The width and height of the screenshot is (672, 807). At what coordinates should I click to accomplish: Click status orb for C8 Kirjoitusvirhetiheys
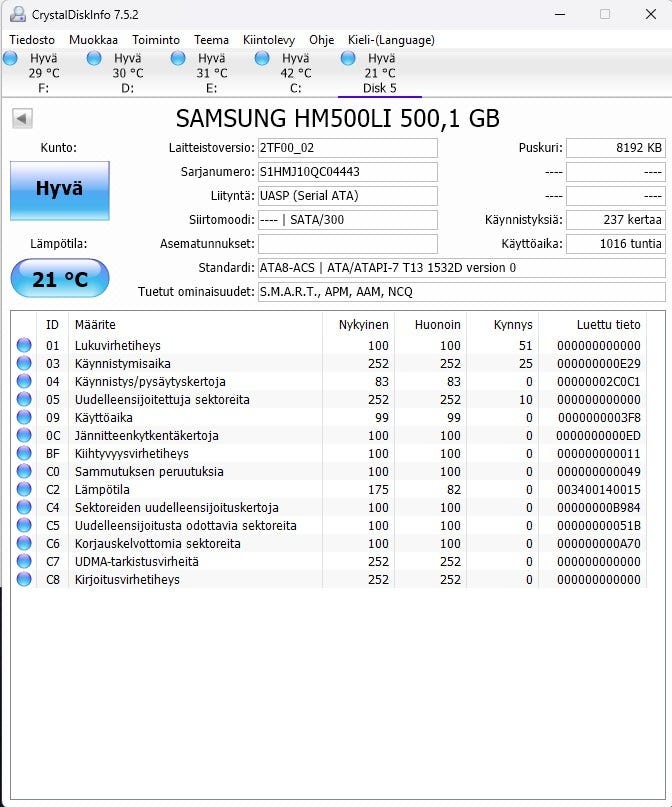tap(24, 580)
